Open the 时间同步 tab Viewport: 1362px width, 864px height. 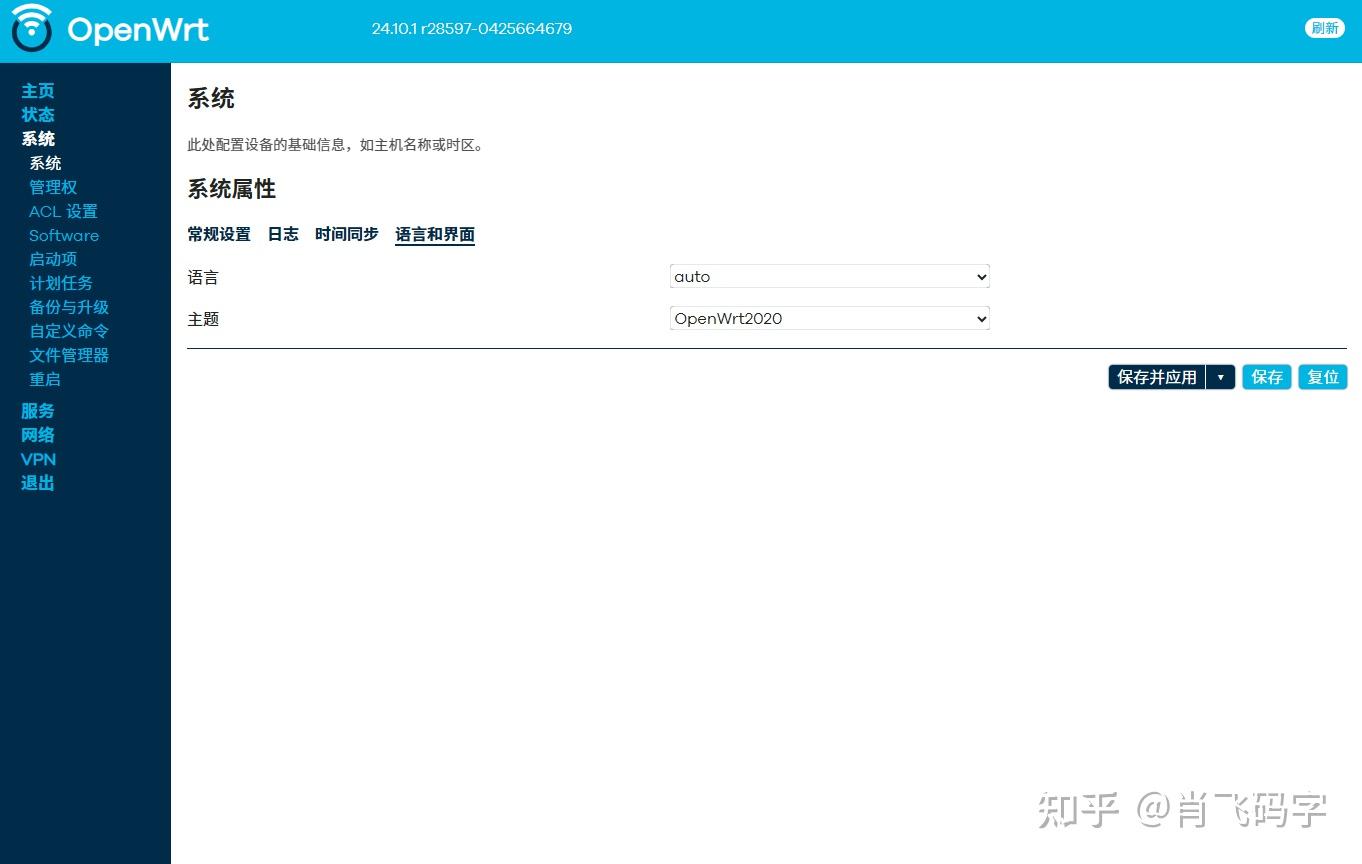[346, 234]
